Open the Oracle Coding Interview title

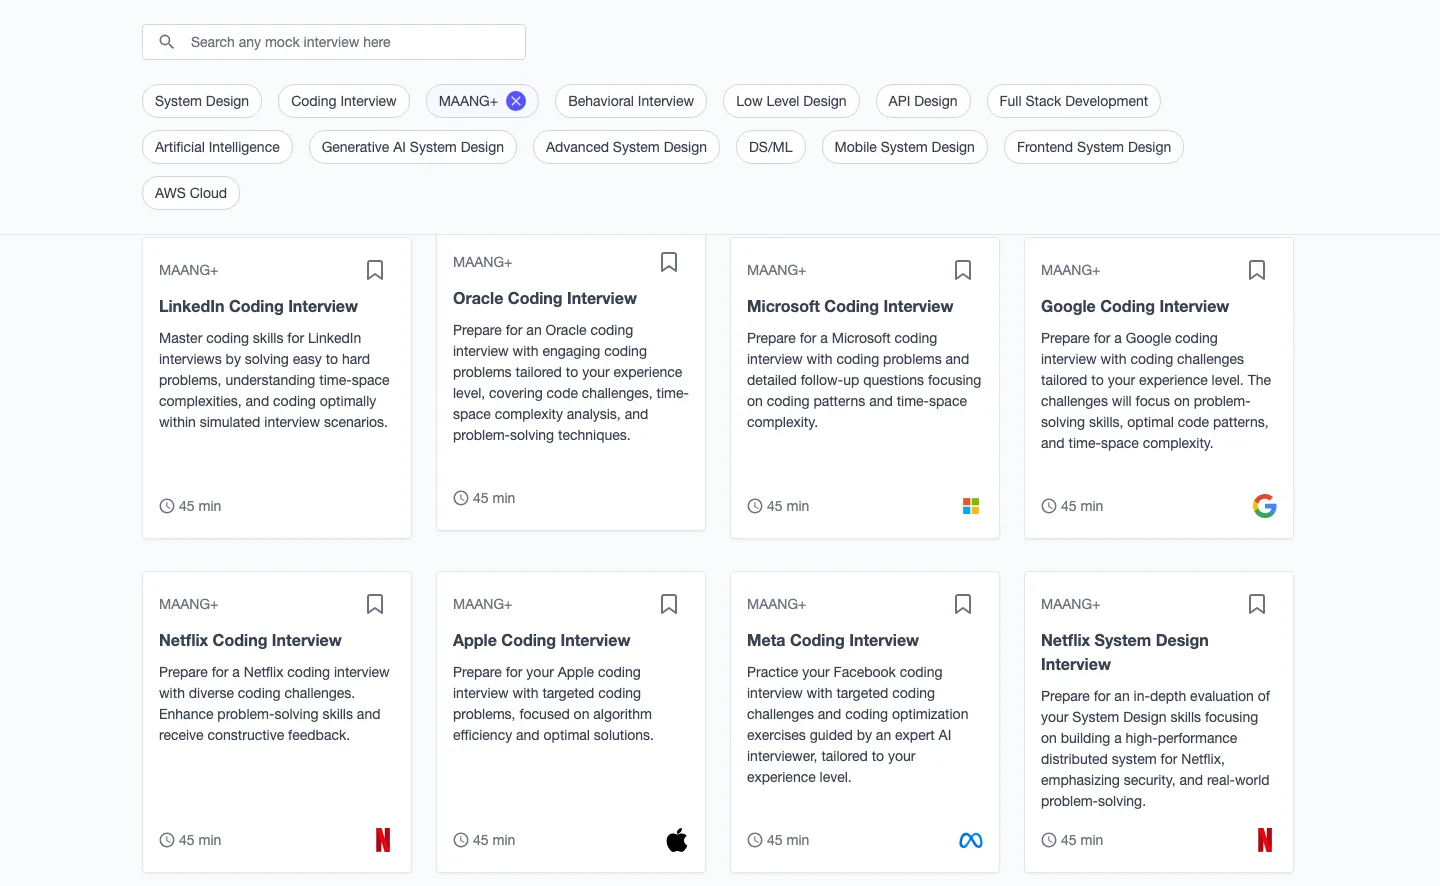point(545,298)
